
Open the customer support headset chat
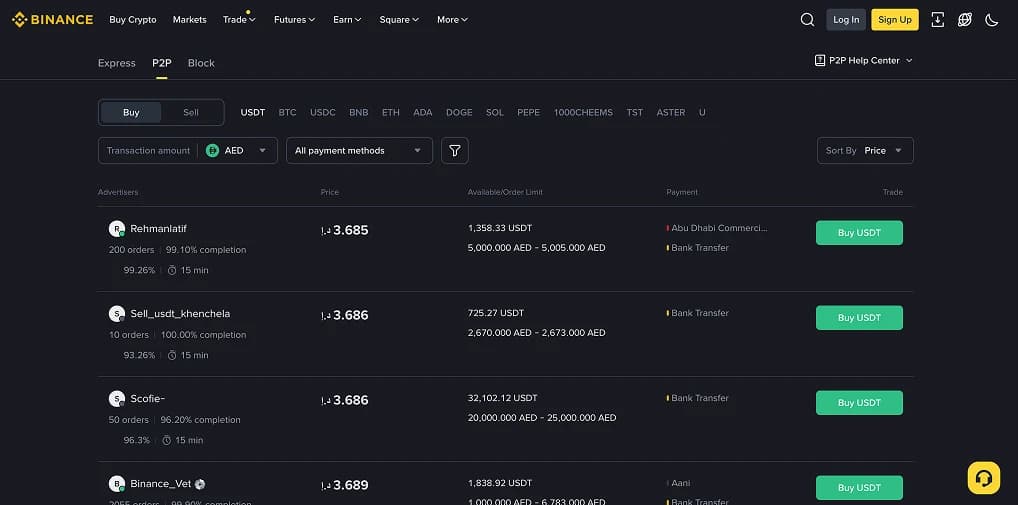[984, 478]
